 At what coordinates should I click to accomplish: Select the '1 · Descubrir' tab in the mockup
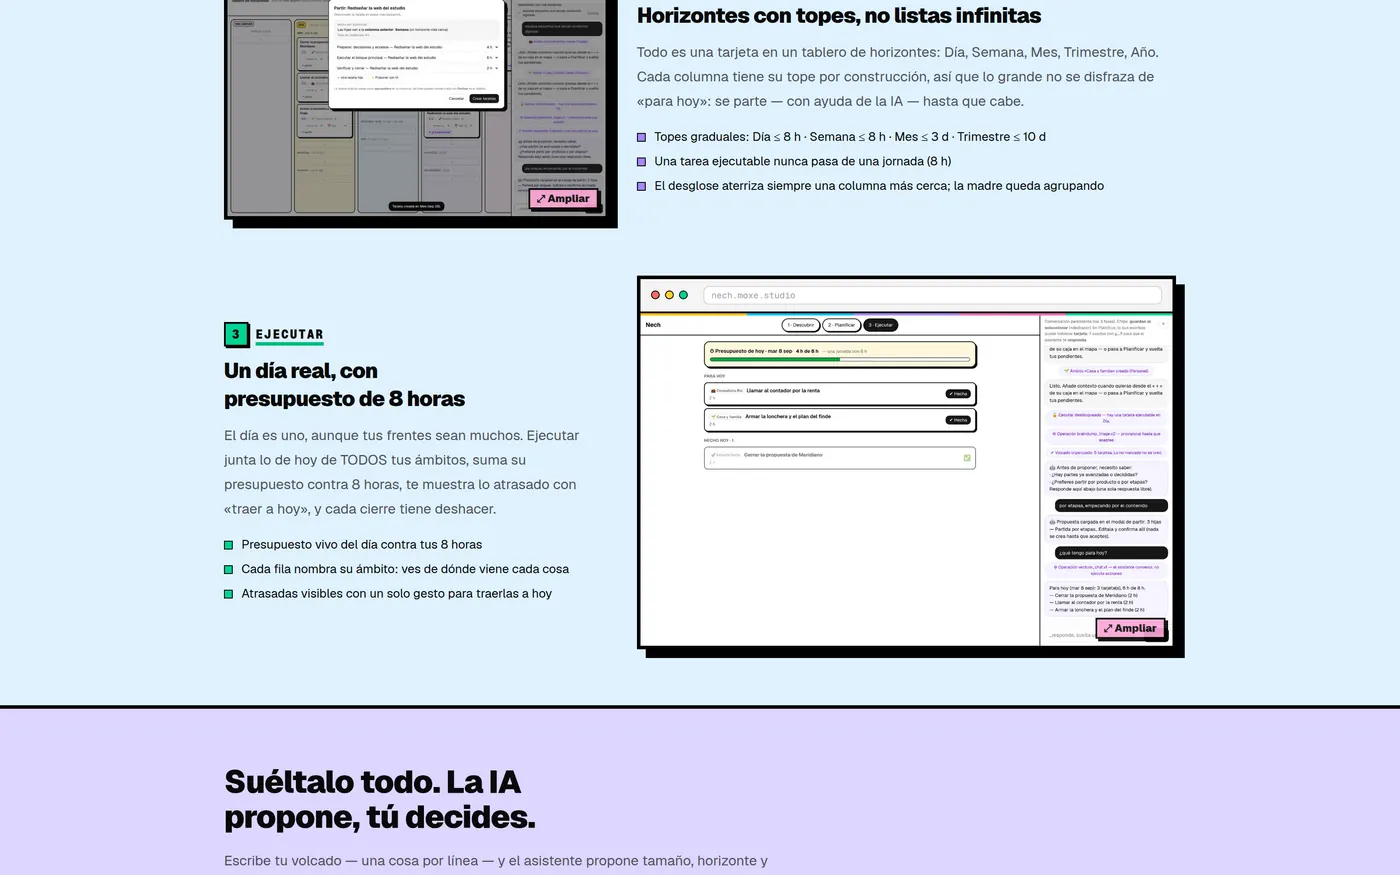click(x=801, y=325)
